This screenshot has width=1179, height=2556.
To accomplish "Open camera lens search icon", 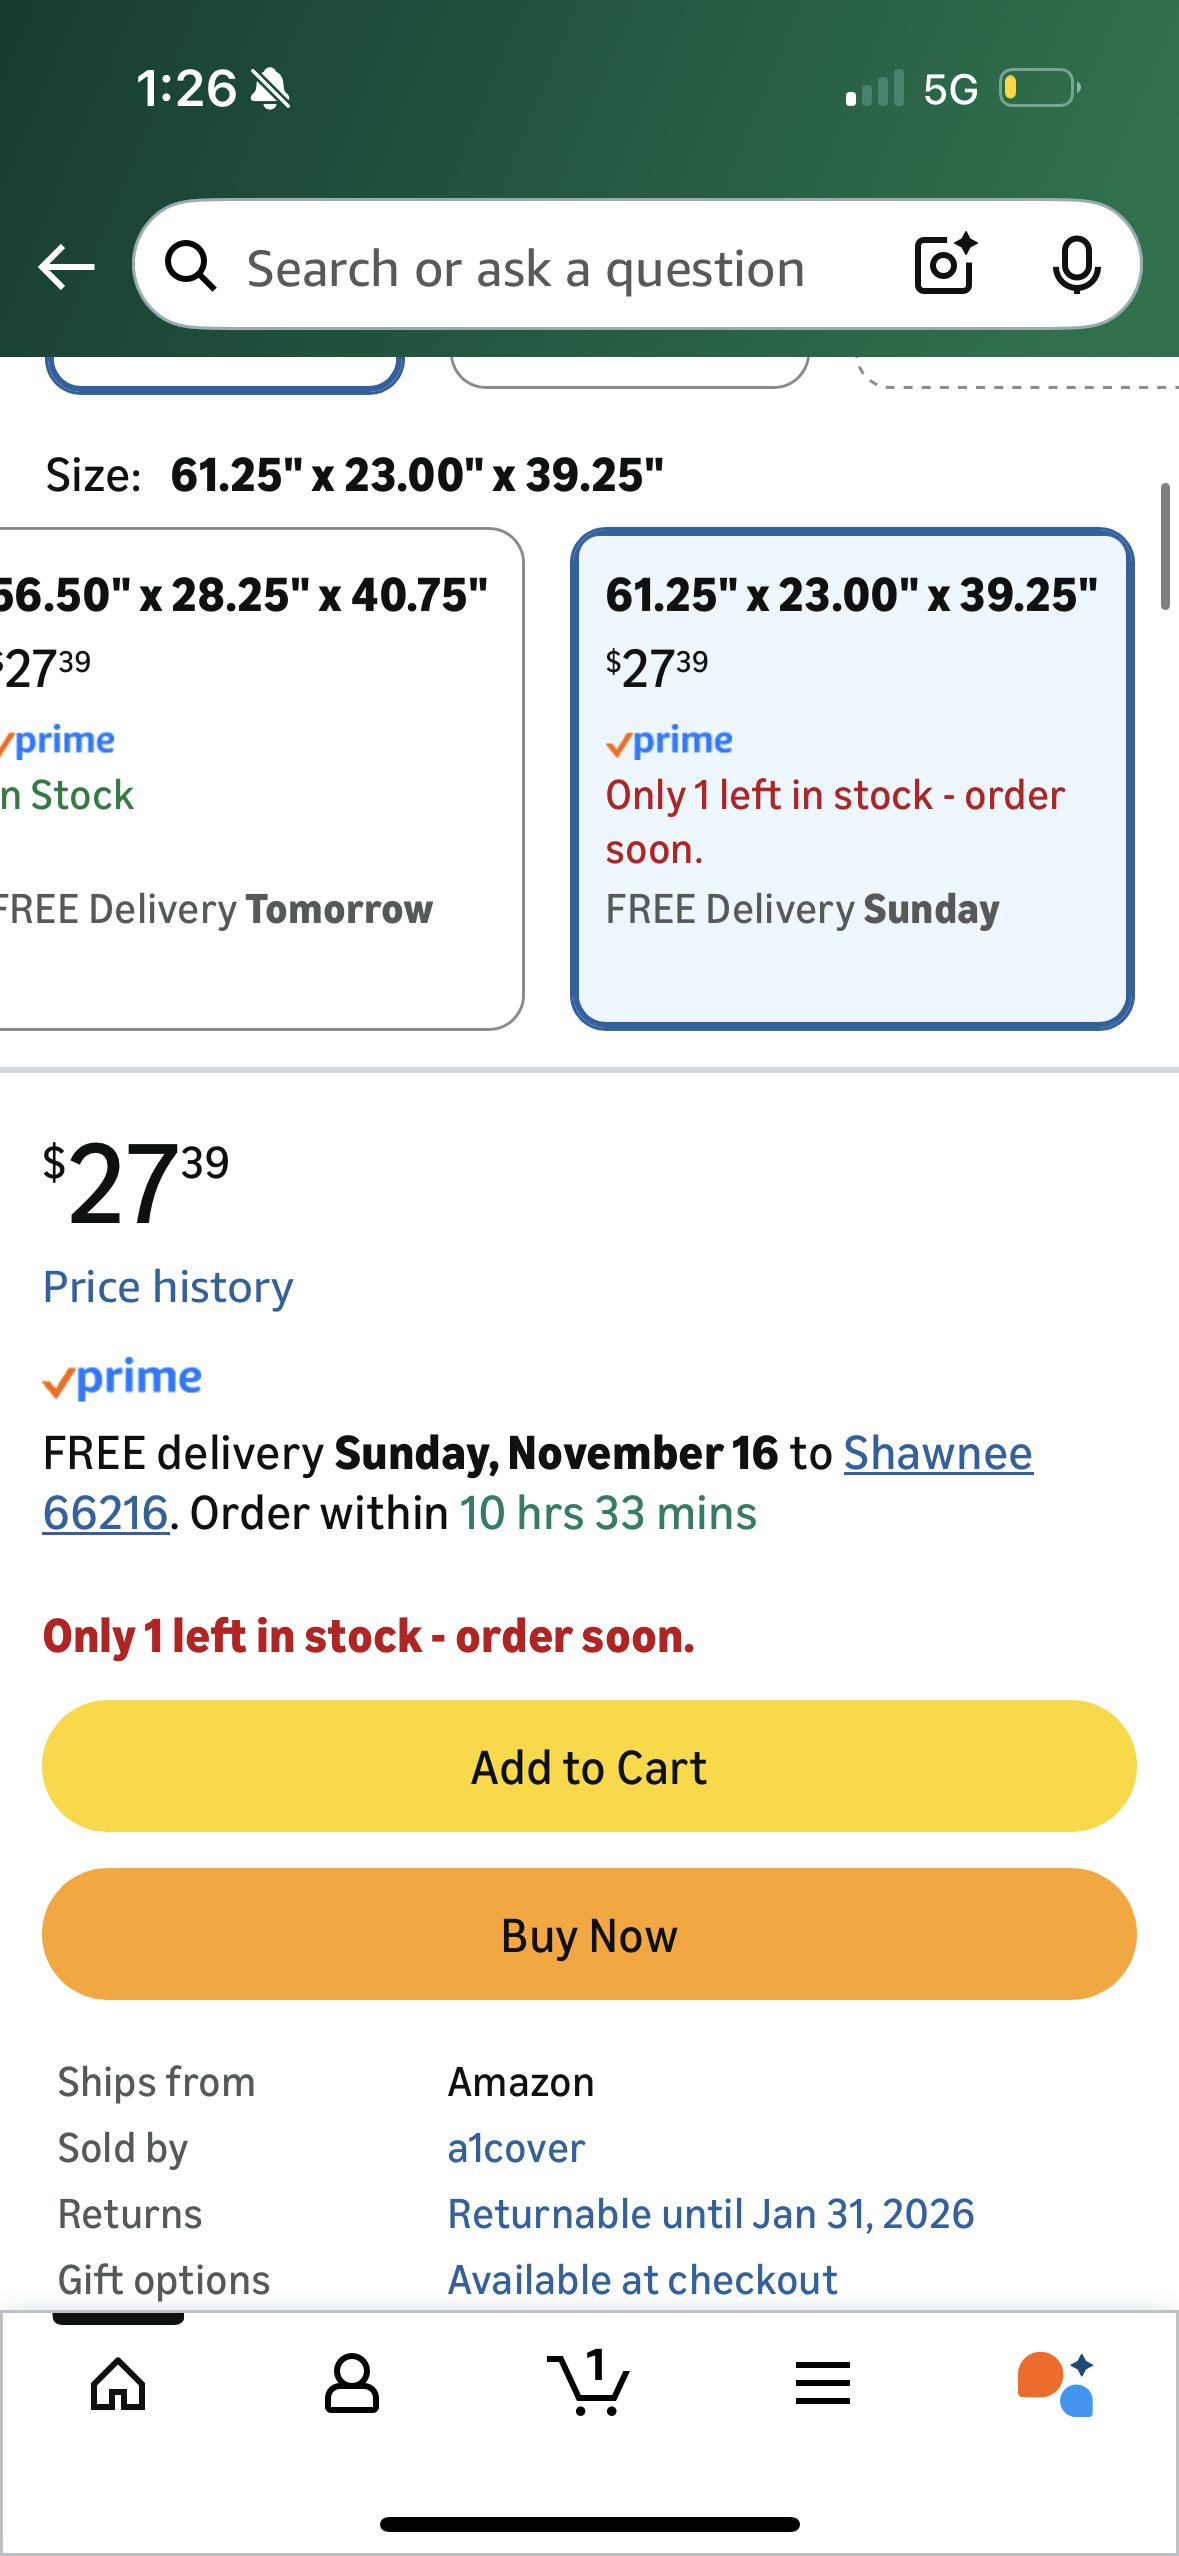I will coord(945,265).
